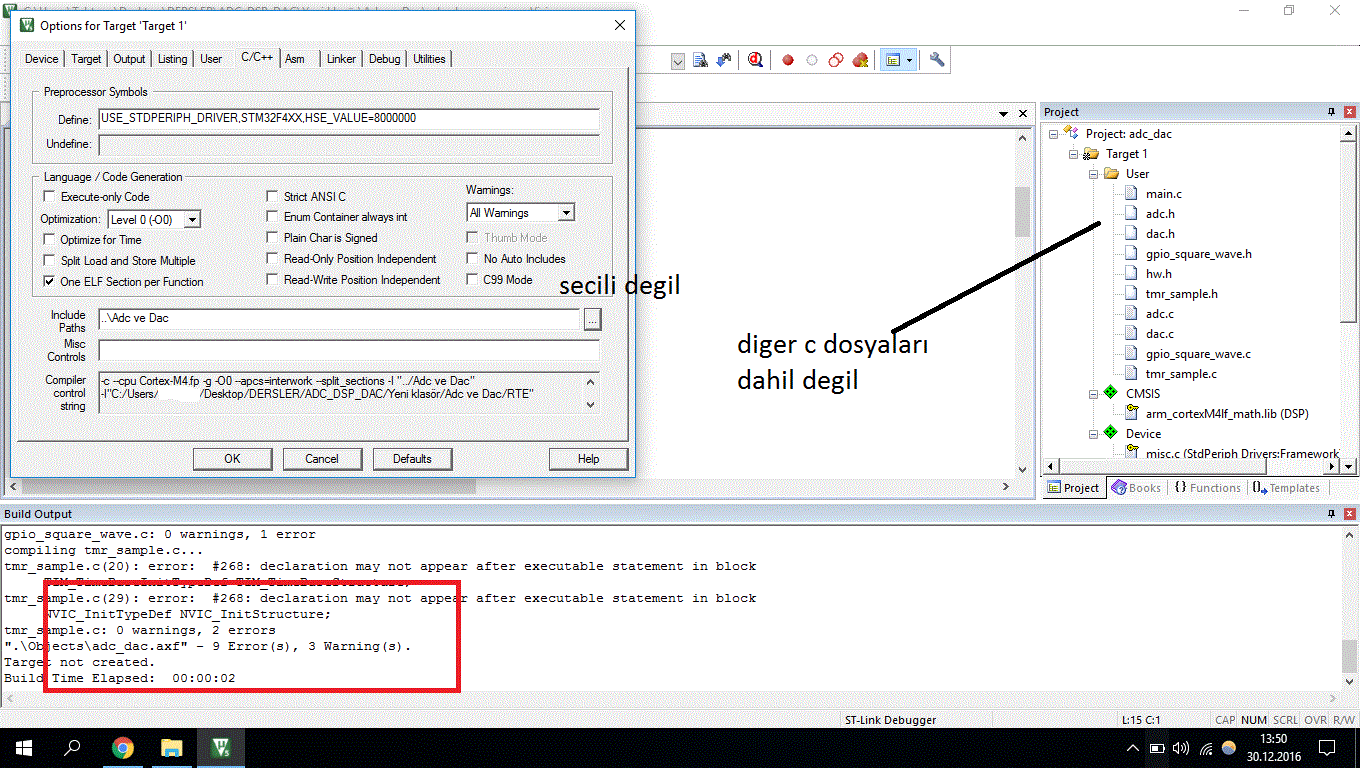
Task: Switch to the Output tab
Action: [x=129, y=59]
